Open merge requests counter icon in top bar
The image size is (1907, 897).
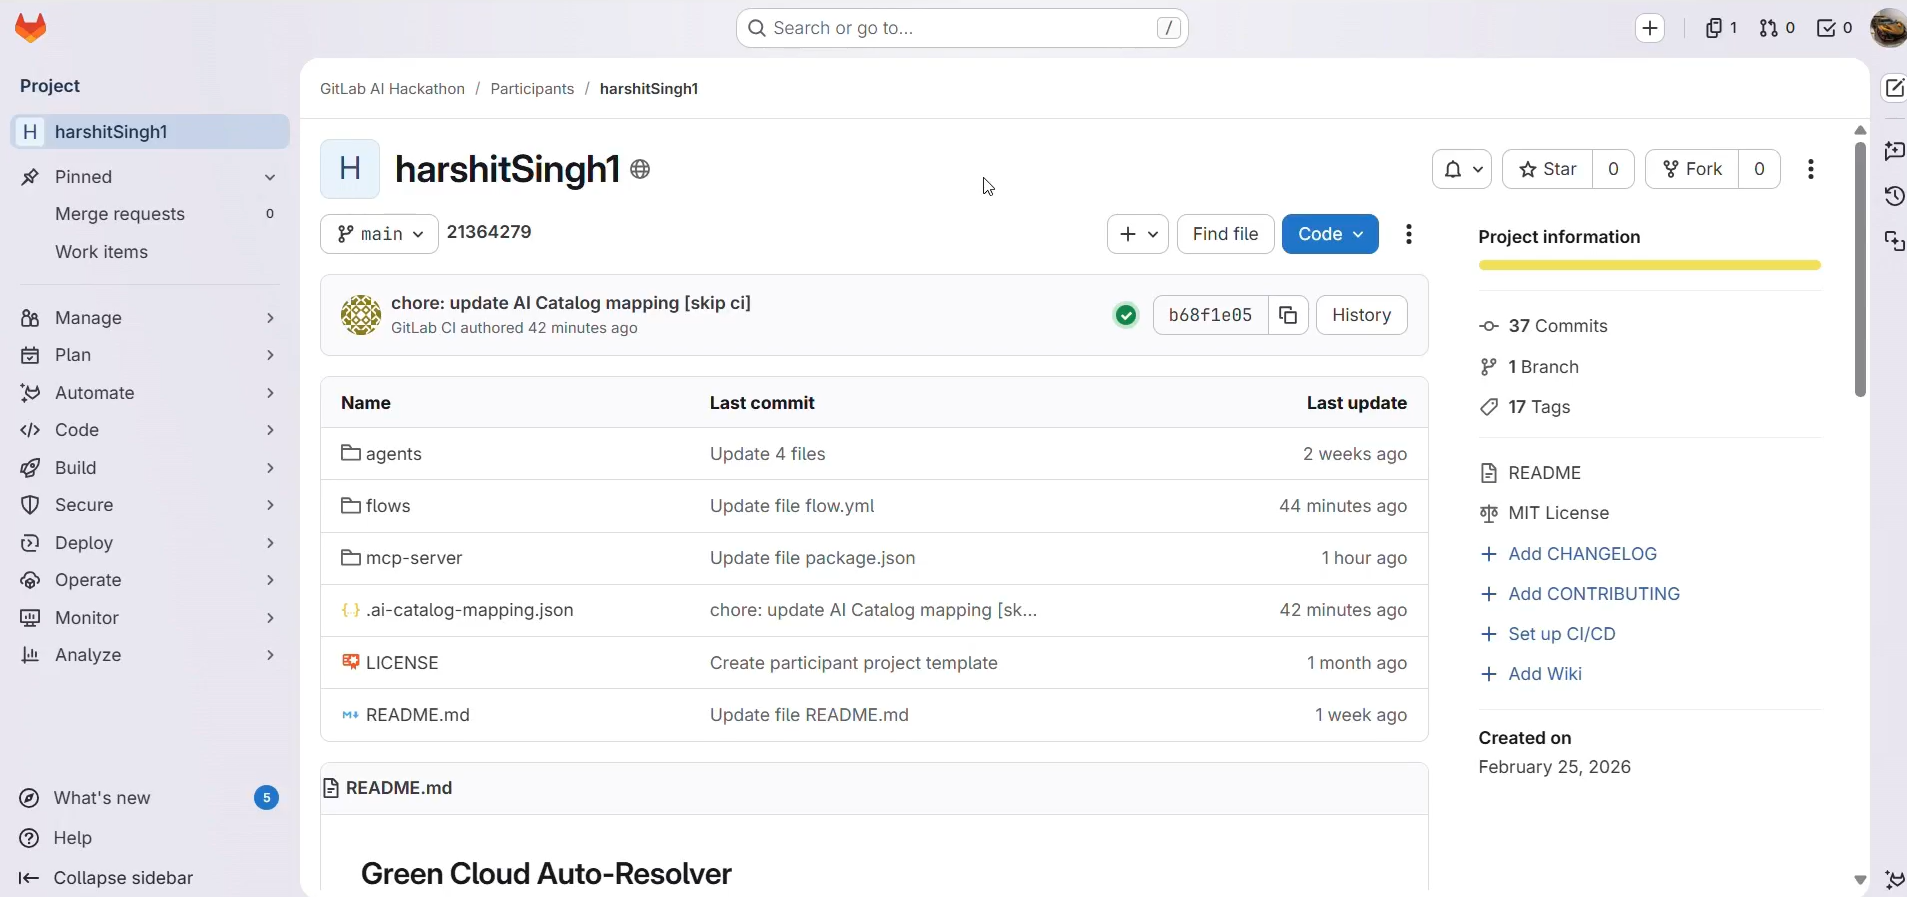point(1777,28)
